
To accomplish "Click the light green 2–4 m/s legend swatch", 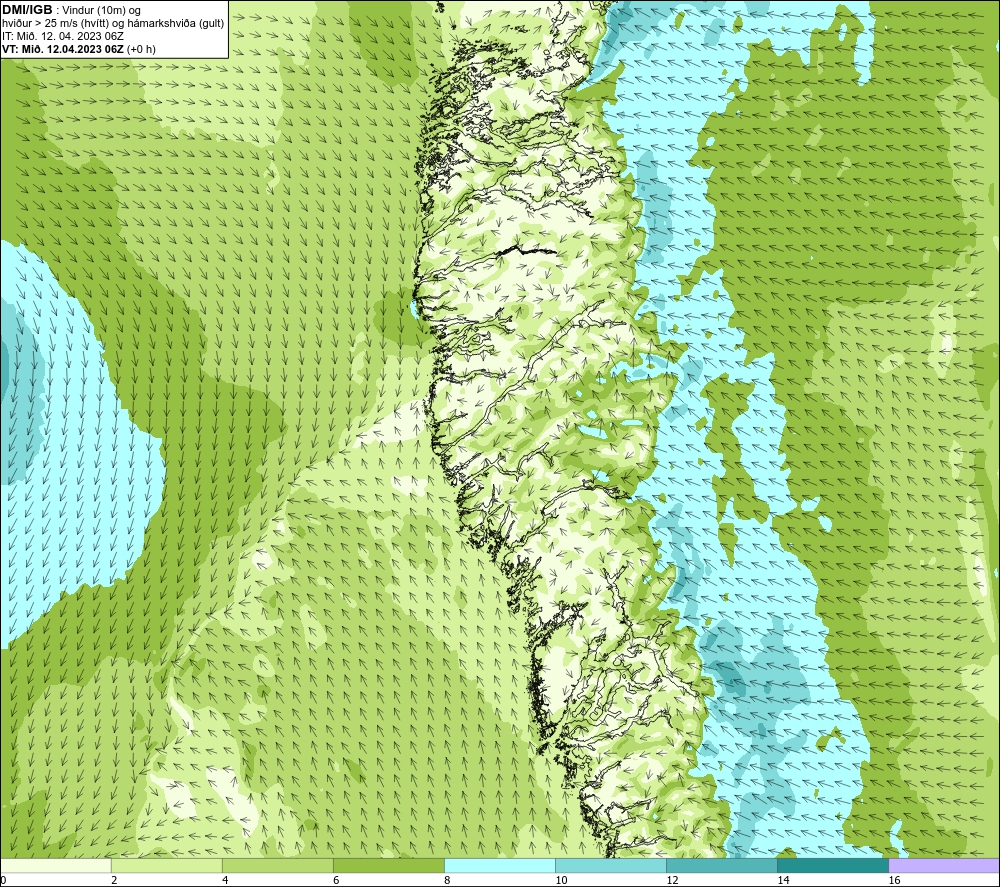I will (167, 865).
